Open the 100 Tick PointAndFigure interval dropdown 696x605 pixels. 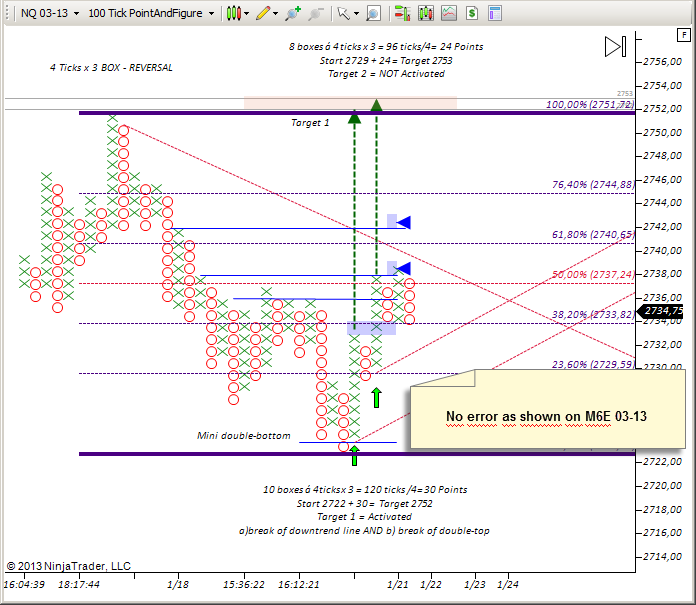[x=151, y=13]
